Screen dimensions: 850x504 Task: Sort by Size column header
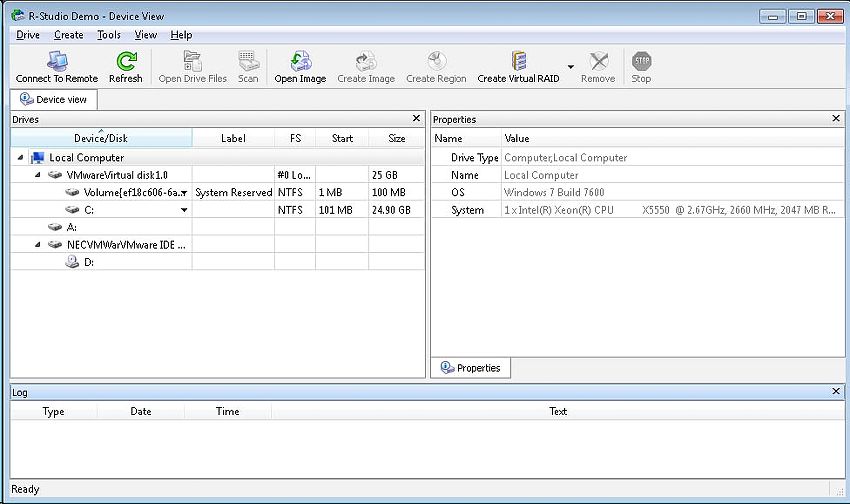click(x=396, y=138)
